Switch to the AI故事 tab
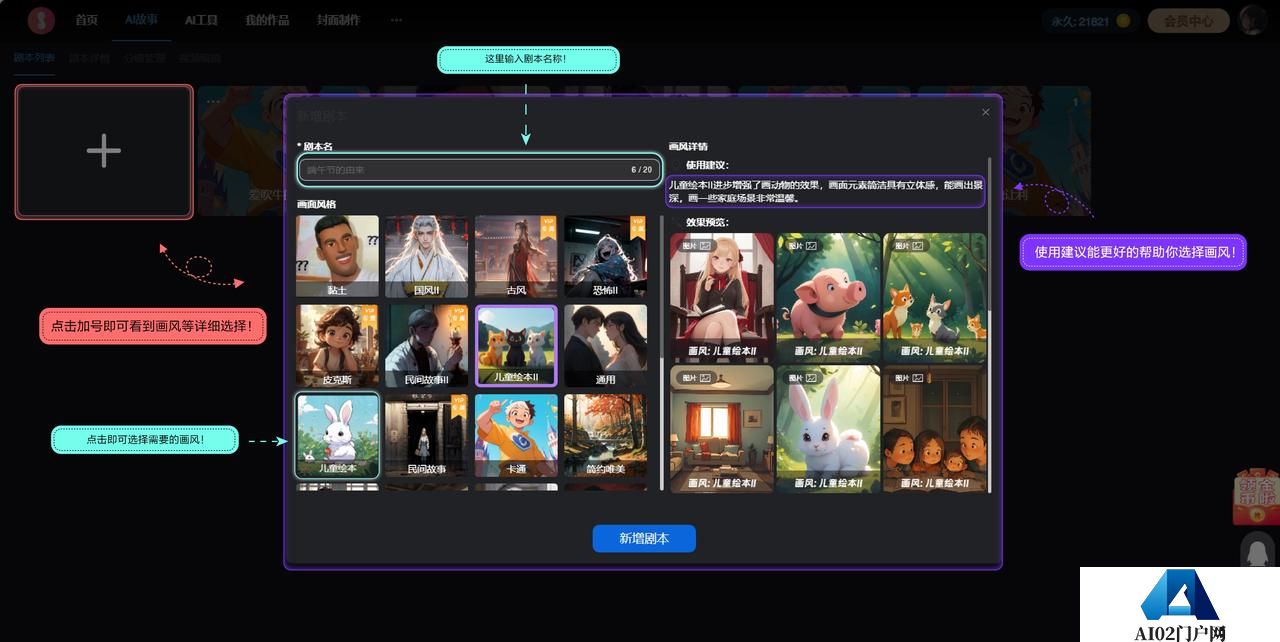The image size is (1280, 642). (141, 20)
